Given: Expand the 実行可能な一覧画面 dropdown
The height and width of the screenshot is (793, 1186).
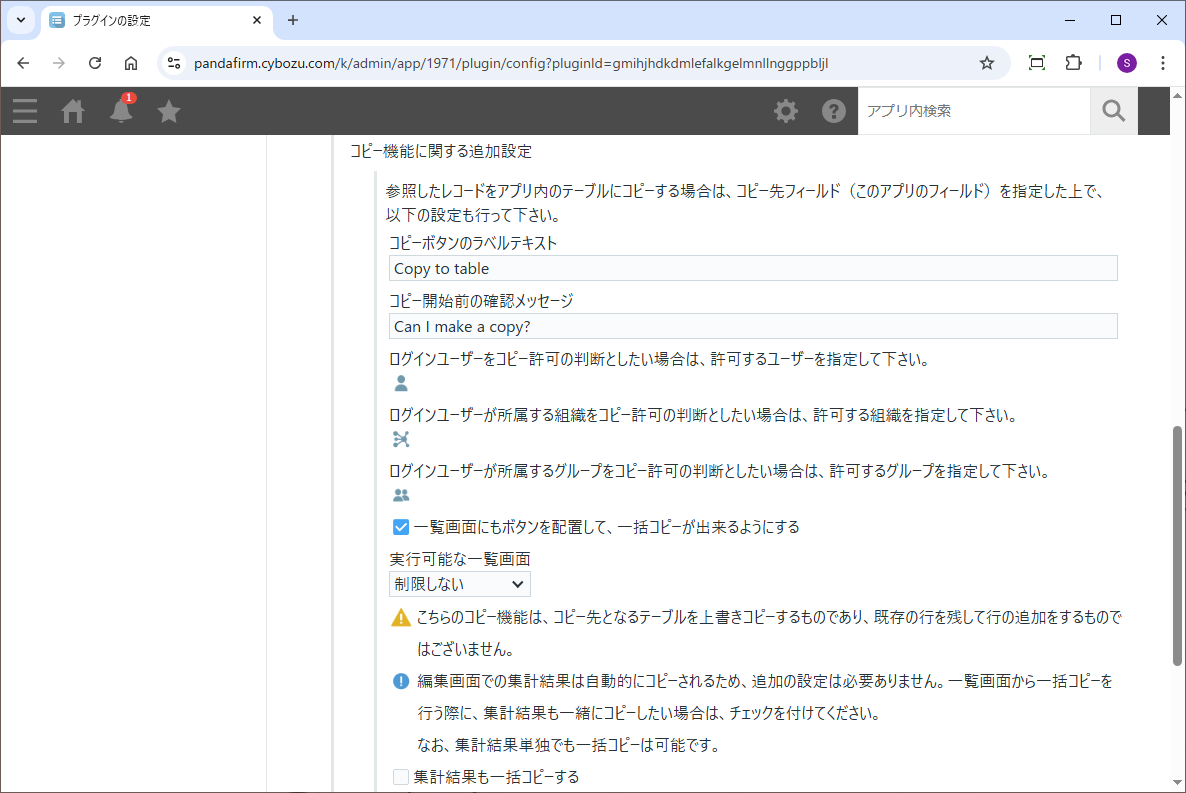Looking at the screenshot, I should [459, 584].
